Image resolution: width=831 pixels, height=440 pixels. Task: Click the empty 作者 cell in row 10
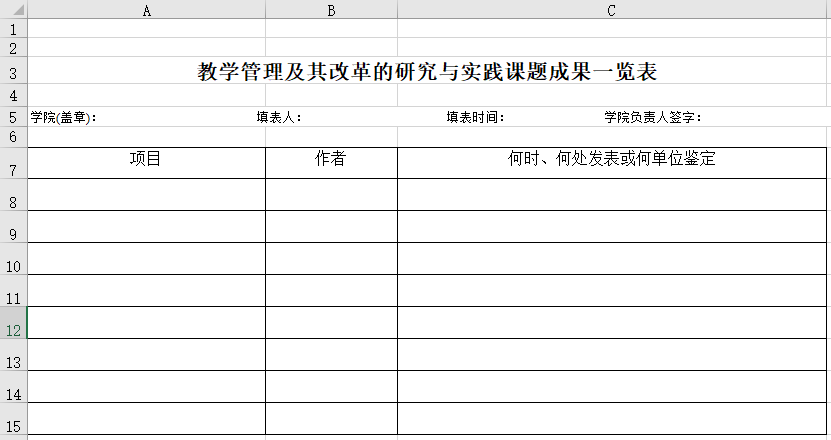pos(331,259)
